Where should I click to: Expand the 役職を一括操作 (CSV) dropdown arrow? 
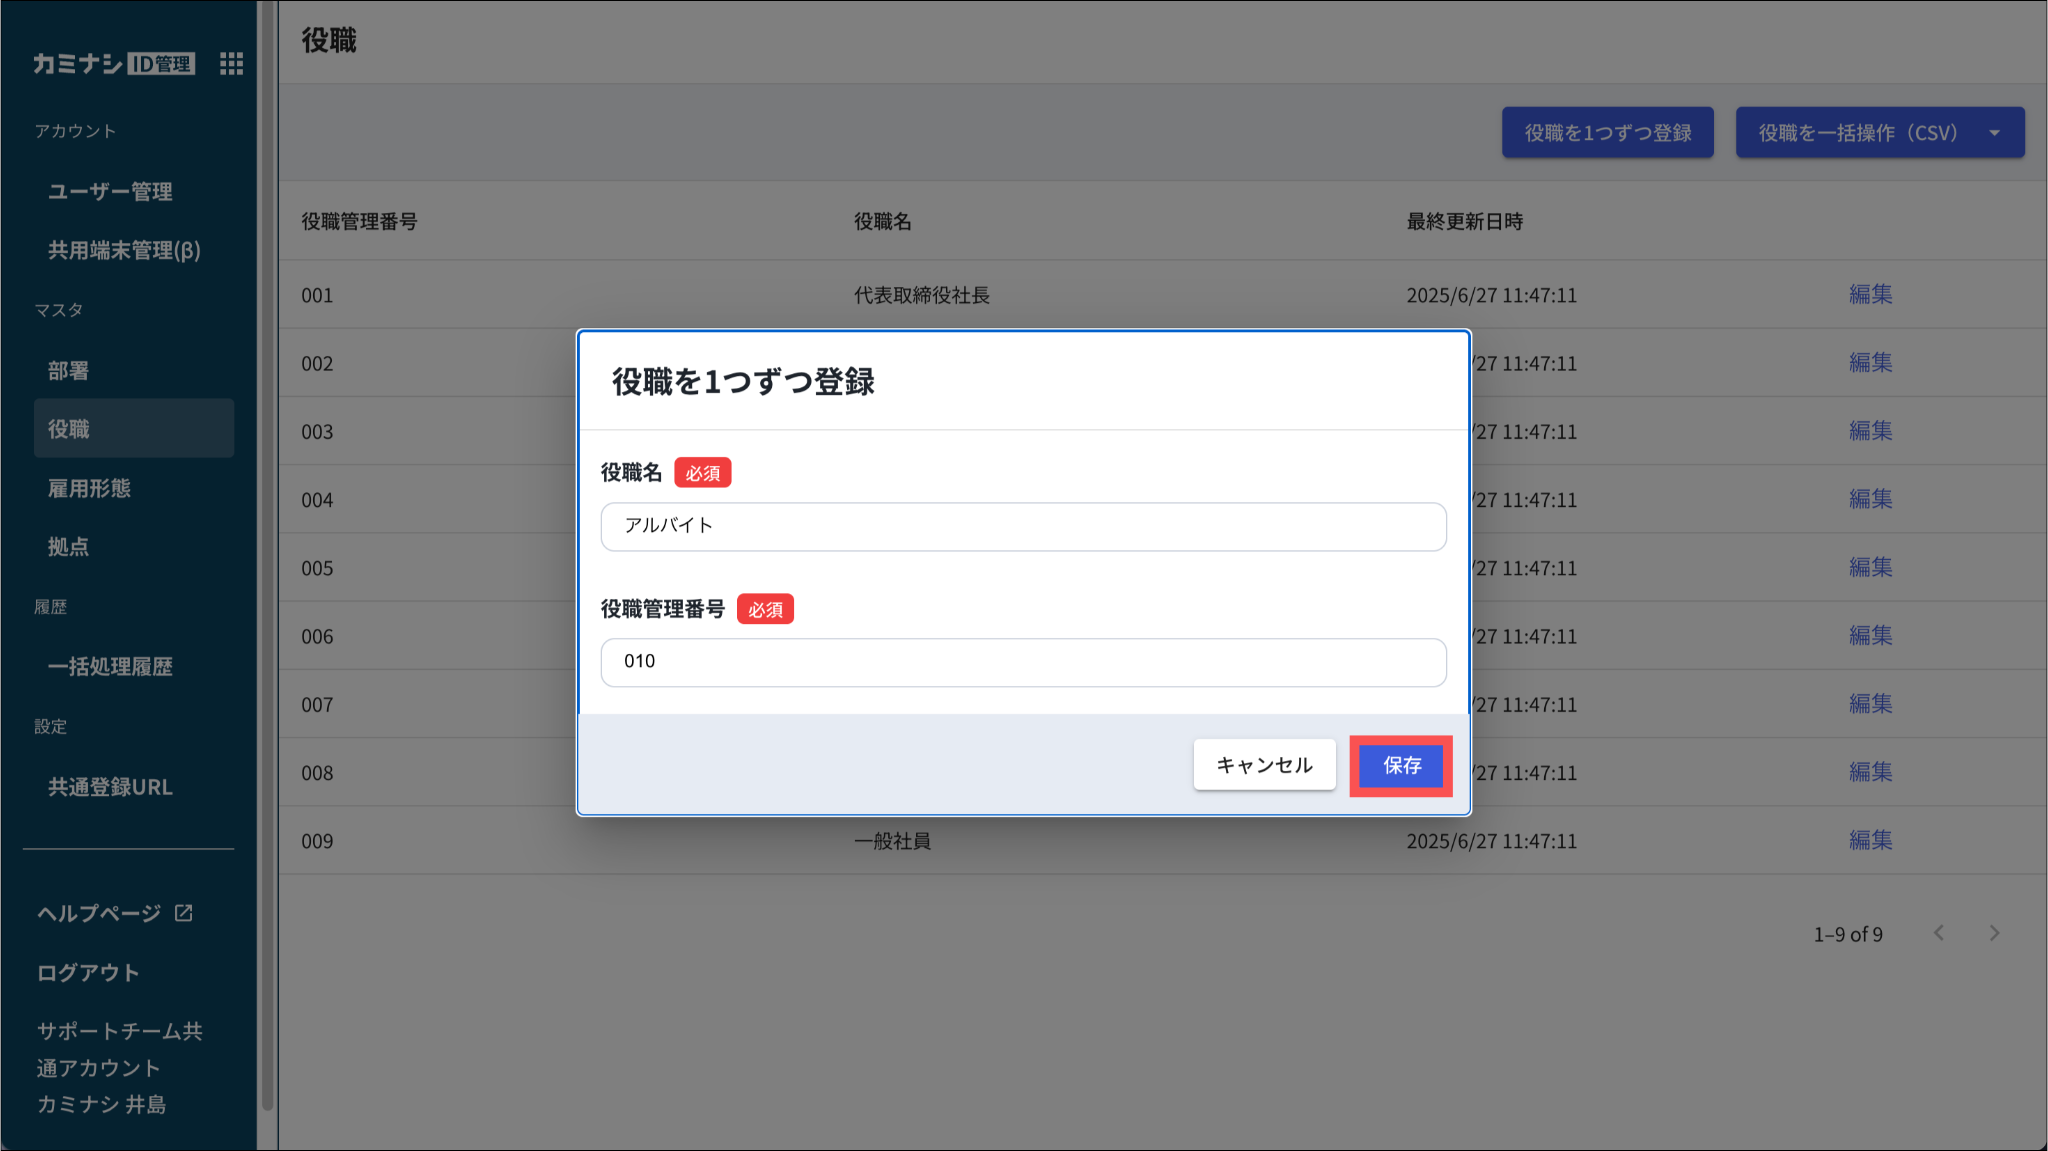click(1995, 133)
